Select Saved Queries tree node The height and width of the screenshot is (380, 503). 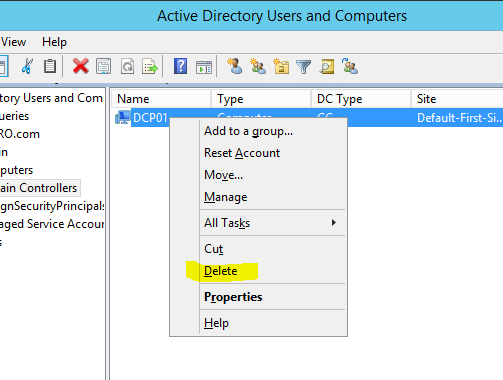click(14, 116)
